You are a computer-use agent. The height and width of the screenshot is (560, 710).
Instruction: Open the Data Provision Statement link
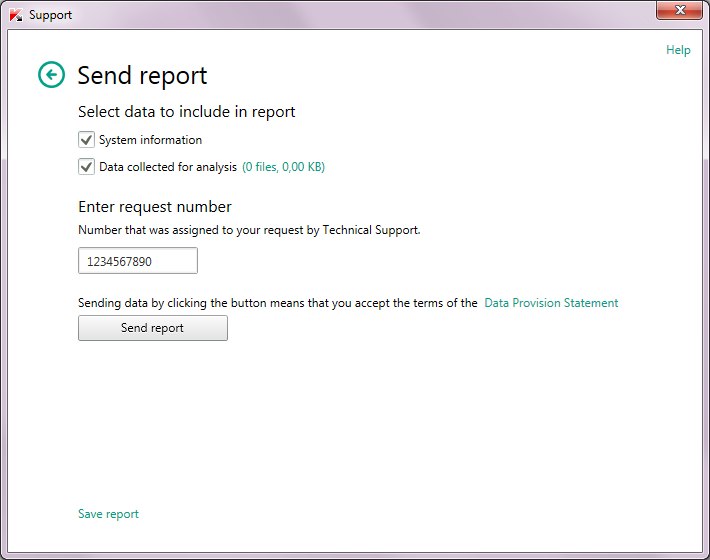(551, 303)
